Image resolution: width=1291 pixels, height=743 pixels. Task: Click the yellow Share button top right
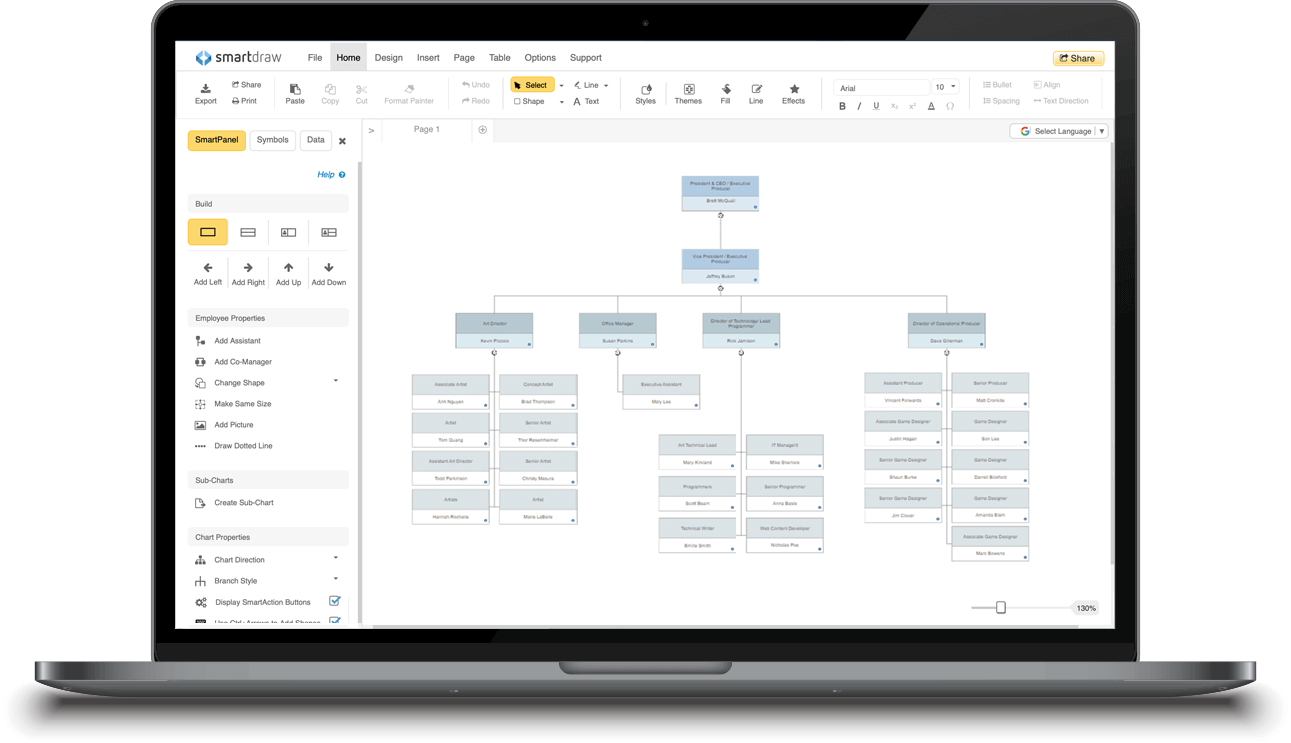tap(1078, 58)
